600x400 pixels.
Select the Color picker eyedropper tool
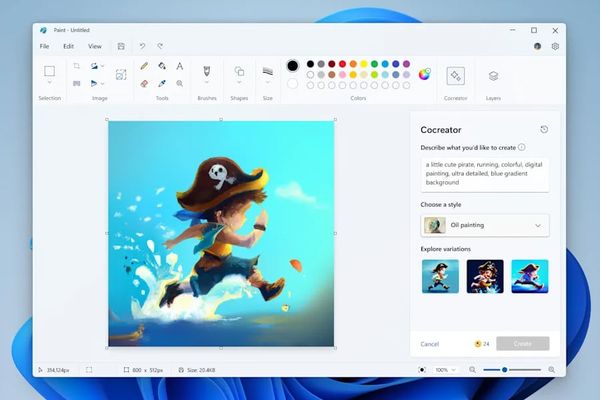click(162, 83)
